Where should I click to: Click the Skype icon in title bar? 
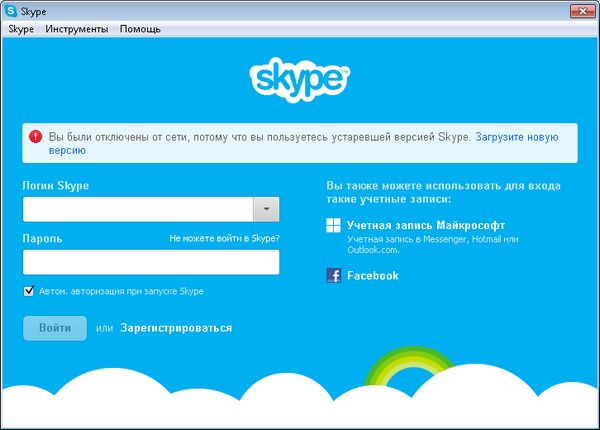(11, 11)
